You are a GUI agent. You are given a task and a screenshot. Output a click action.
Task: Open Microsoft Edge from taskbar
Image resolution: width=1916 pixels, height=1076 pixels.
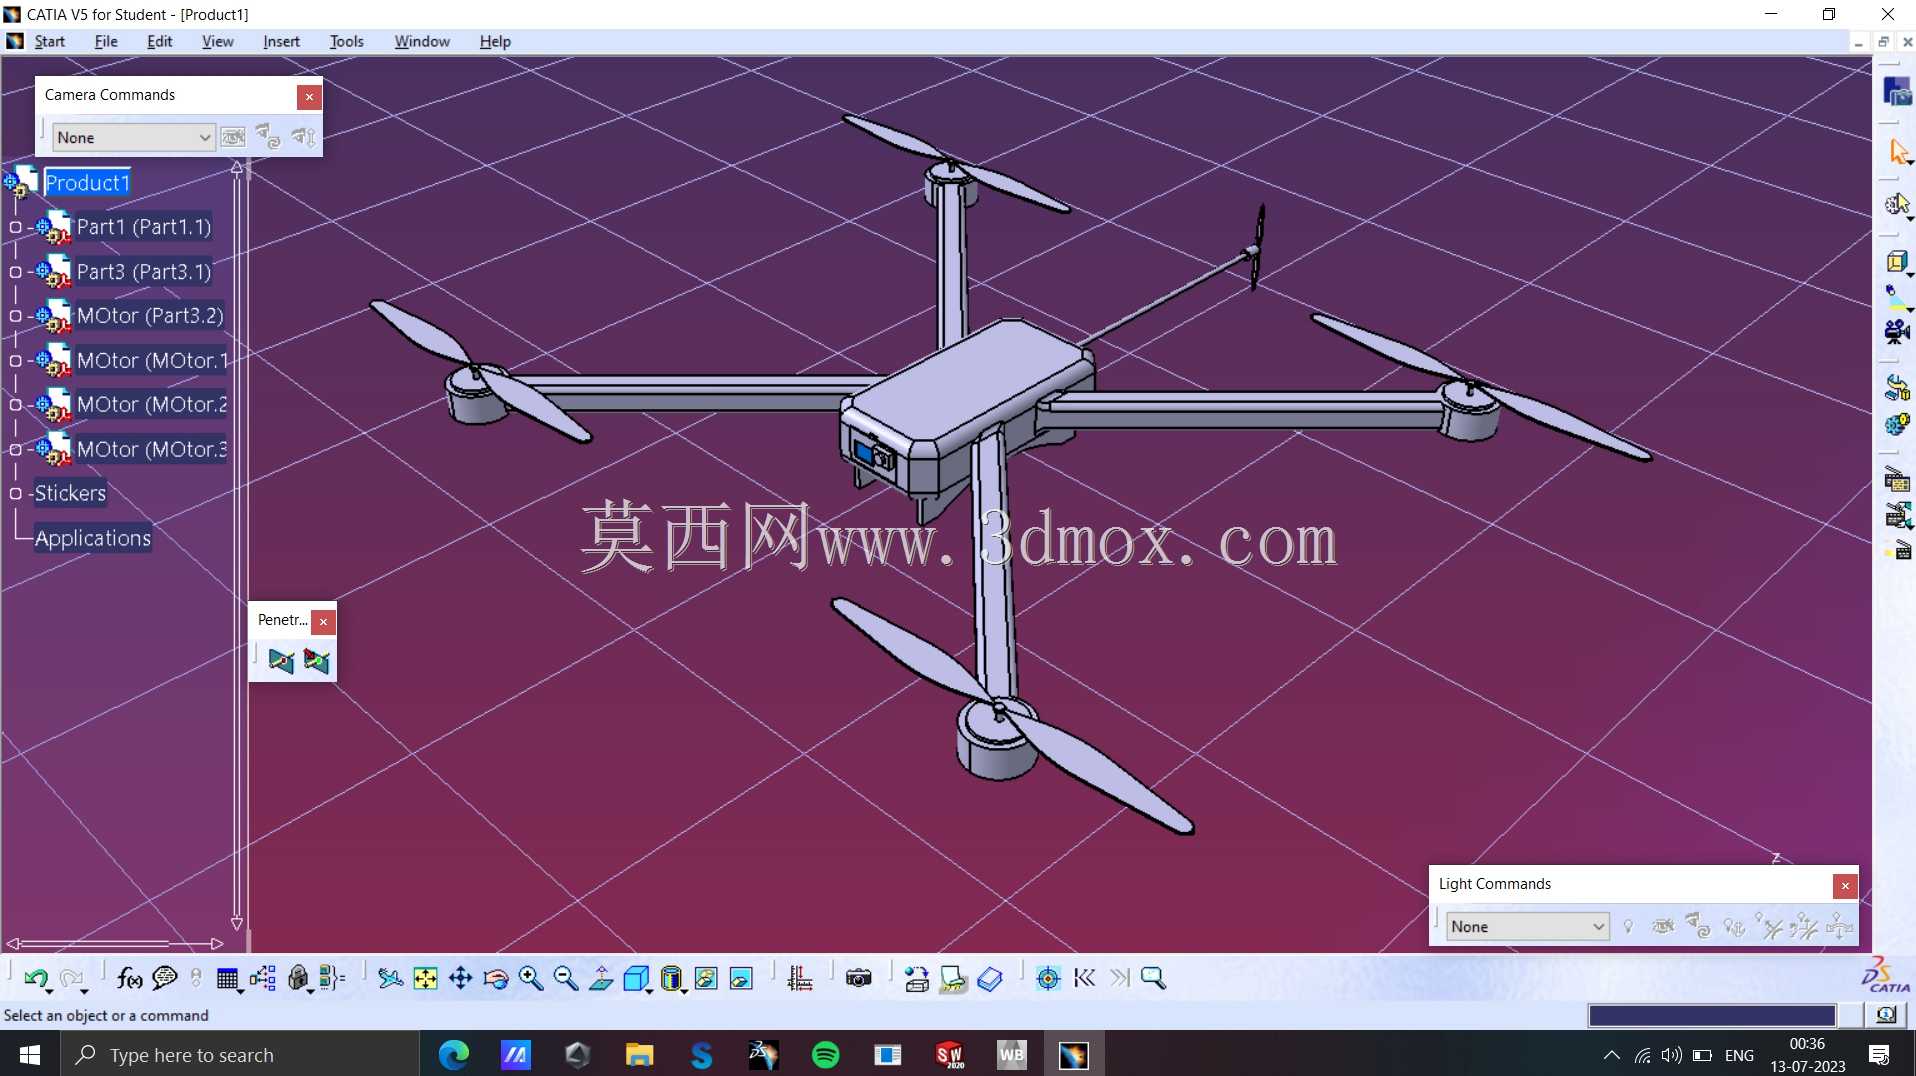click(454, 1055)
